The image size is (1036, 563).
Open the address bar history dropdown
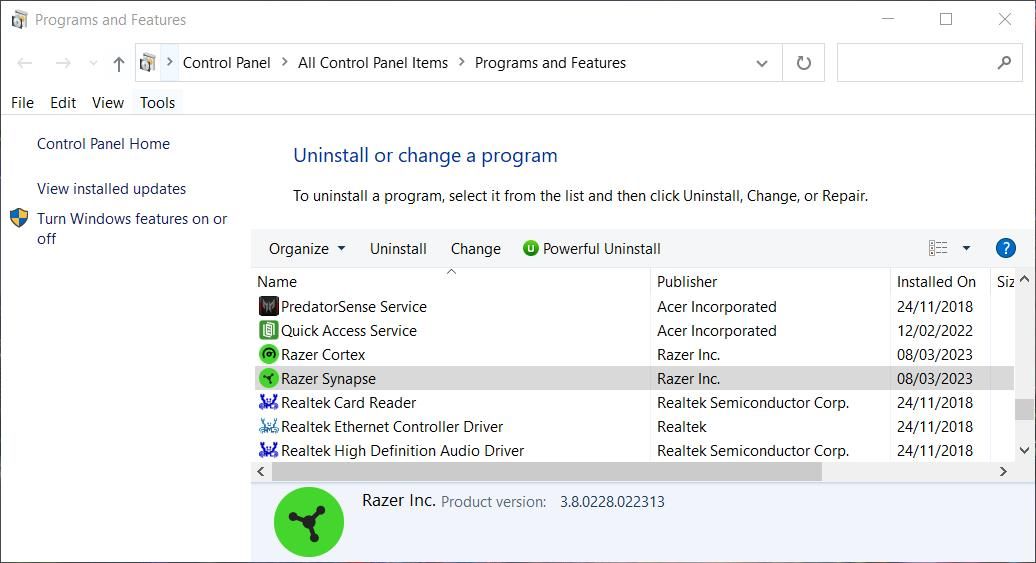(761, 63)
